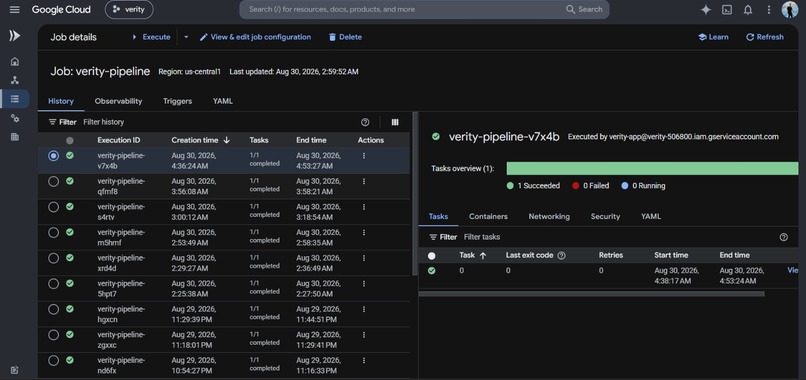Switch to the Triggers tab

point(177,101)
